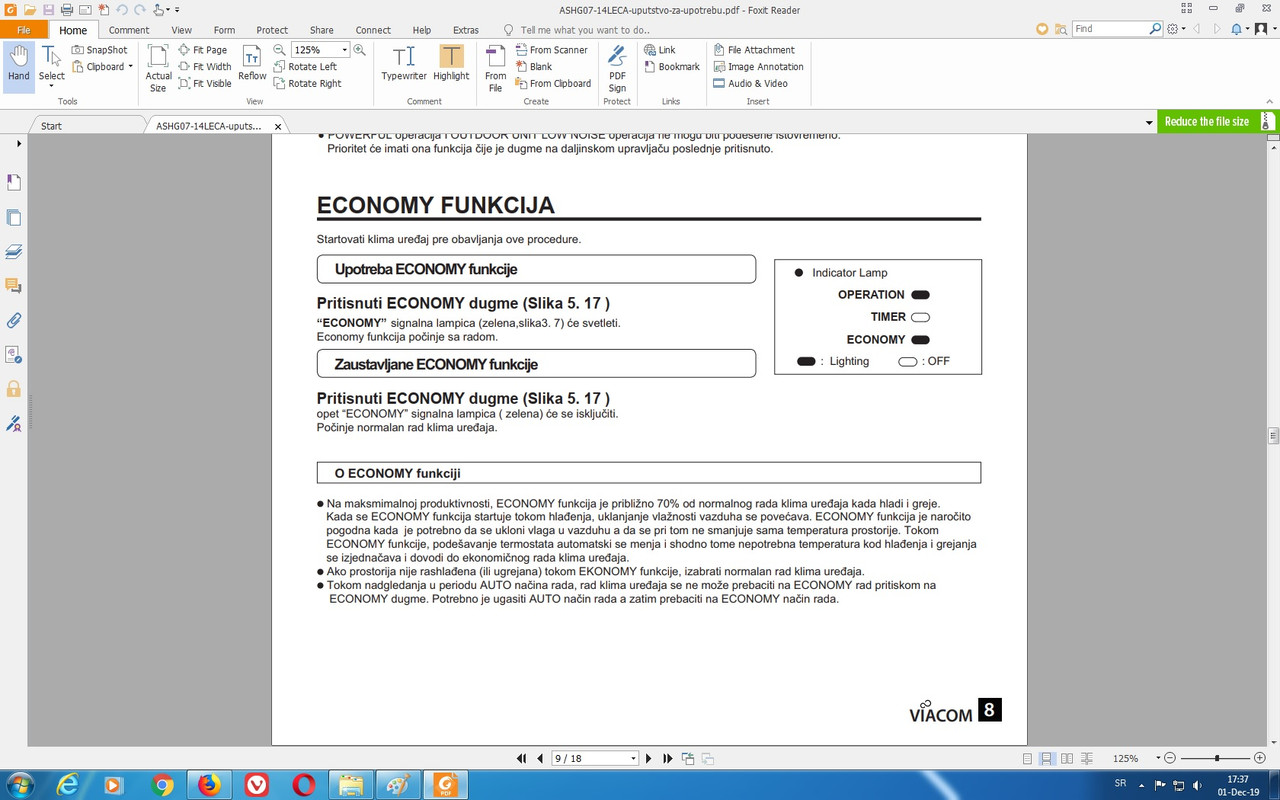Open the Extras ribbon tab
The image size is (1280, 800).
[x=465, y=30]
